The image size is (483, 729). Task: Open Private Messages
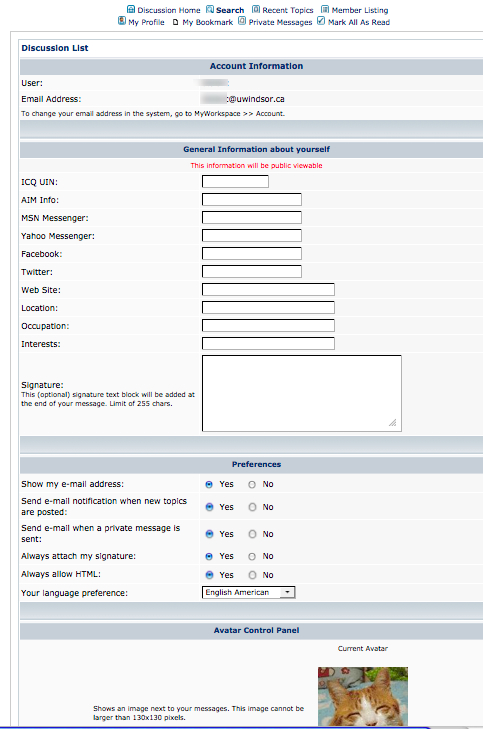point(280,22)
